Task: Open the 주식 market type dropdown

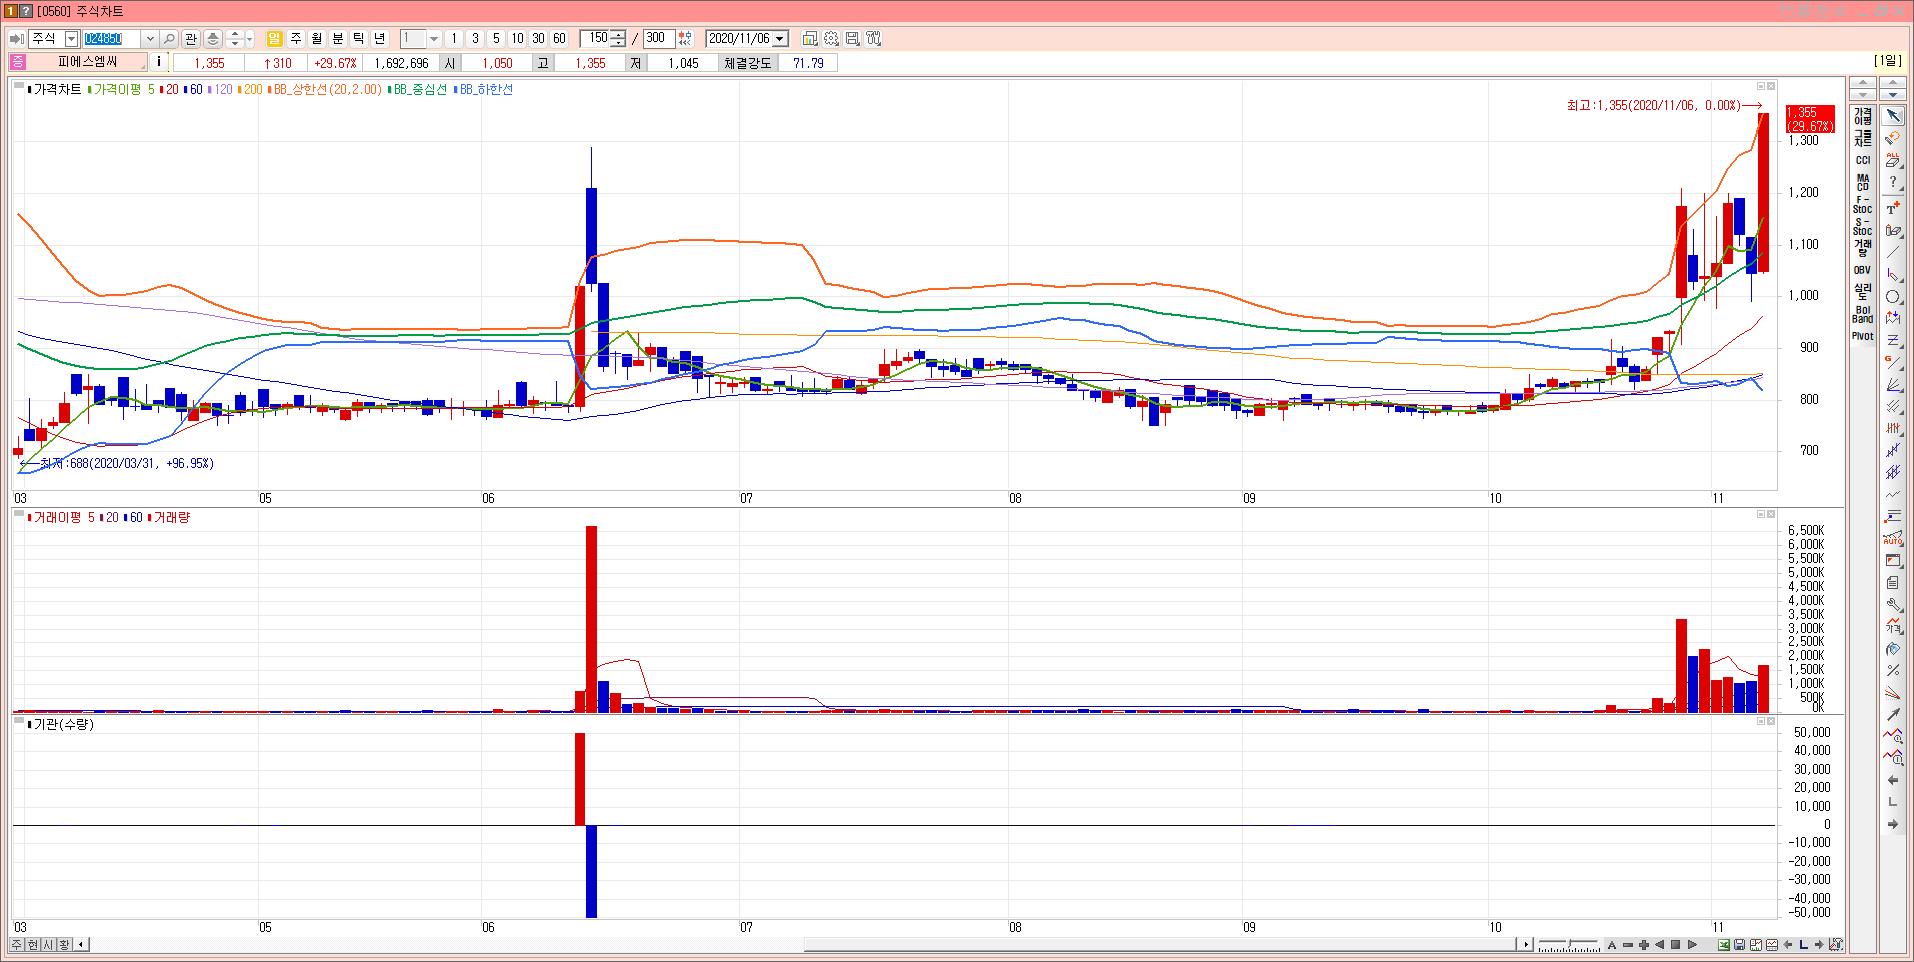Action: 71,38
